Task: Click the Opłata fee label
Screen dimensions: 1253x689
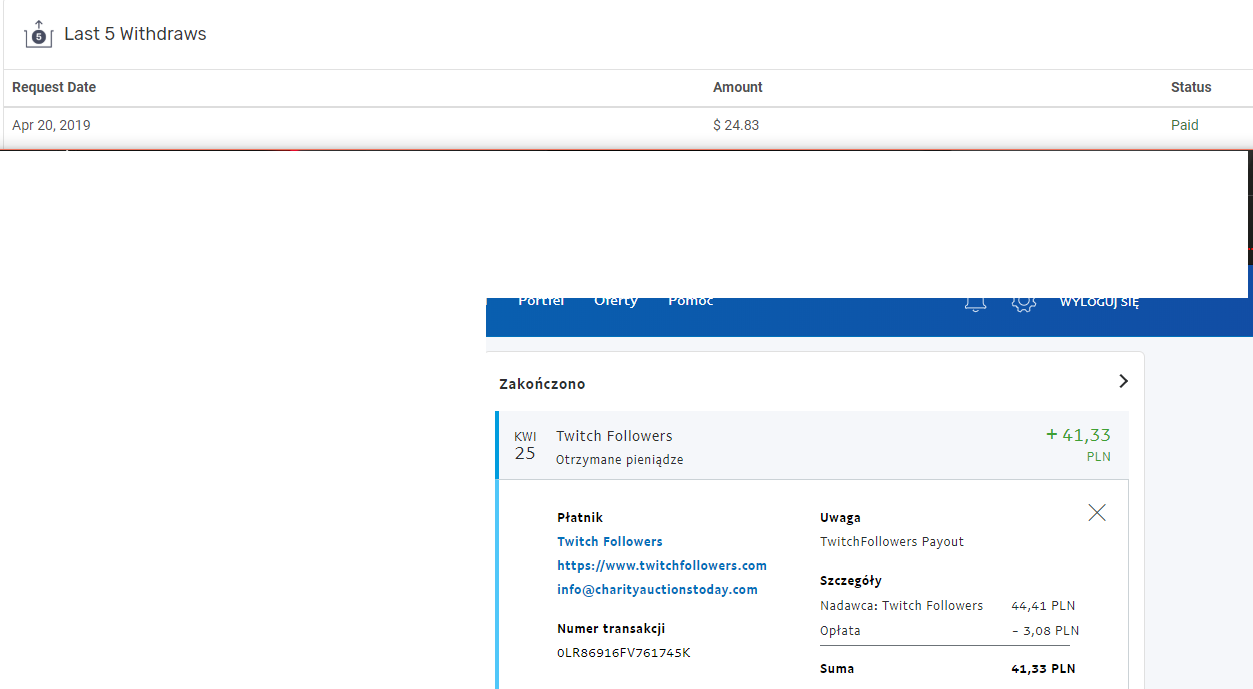Action: (840, 630)
